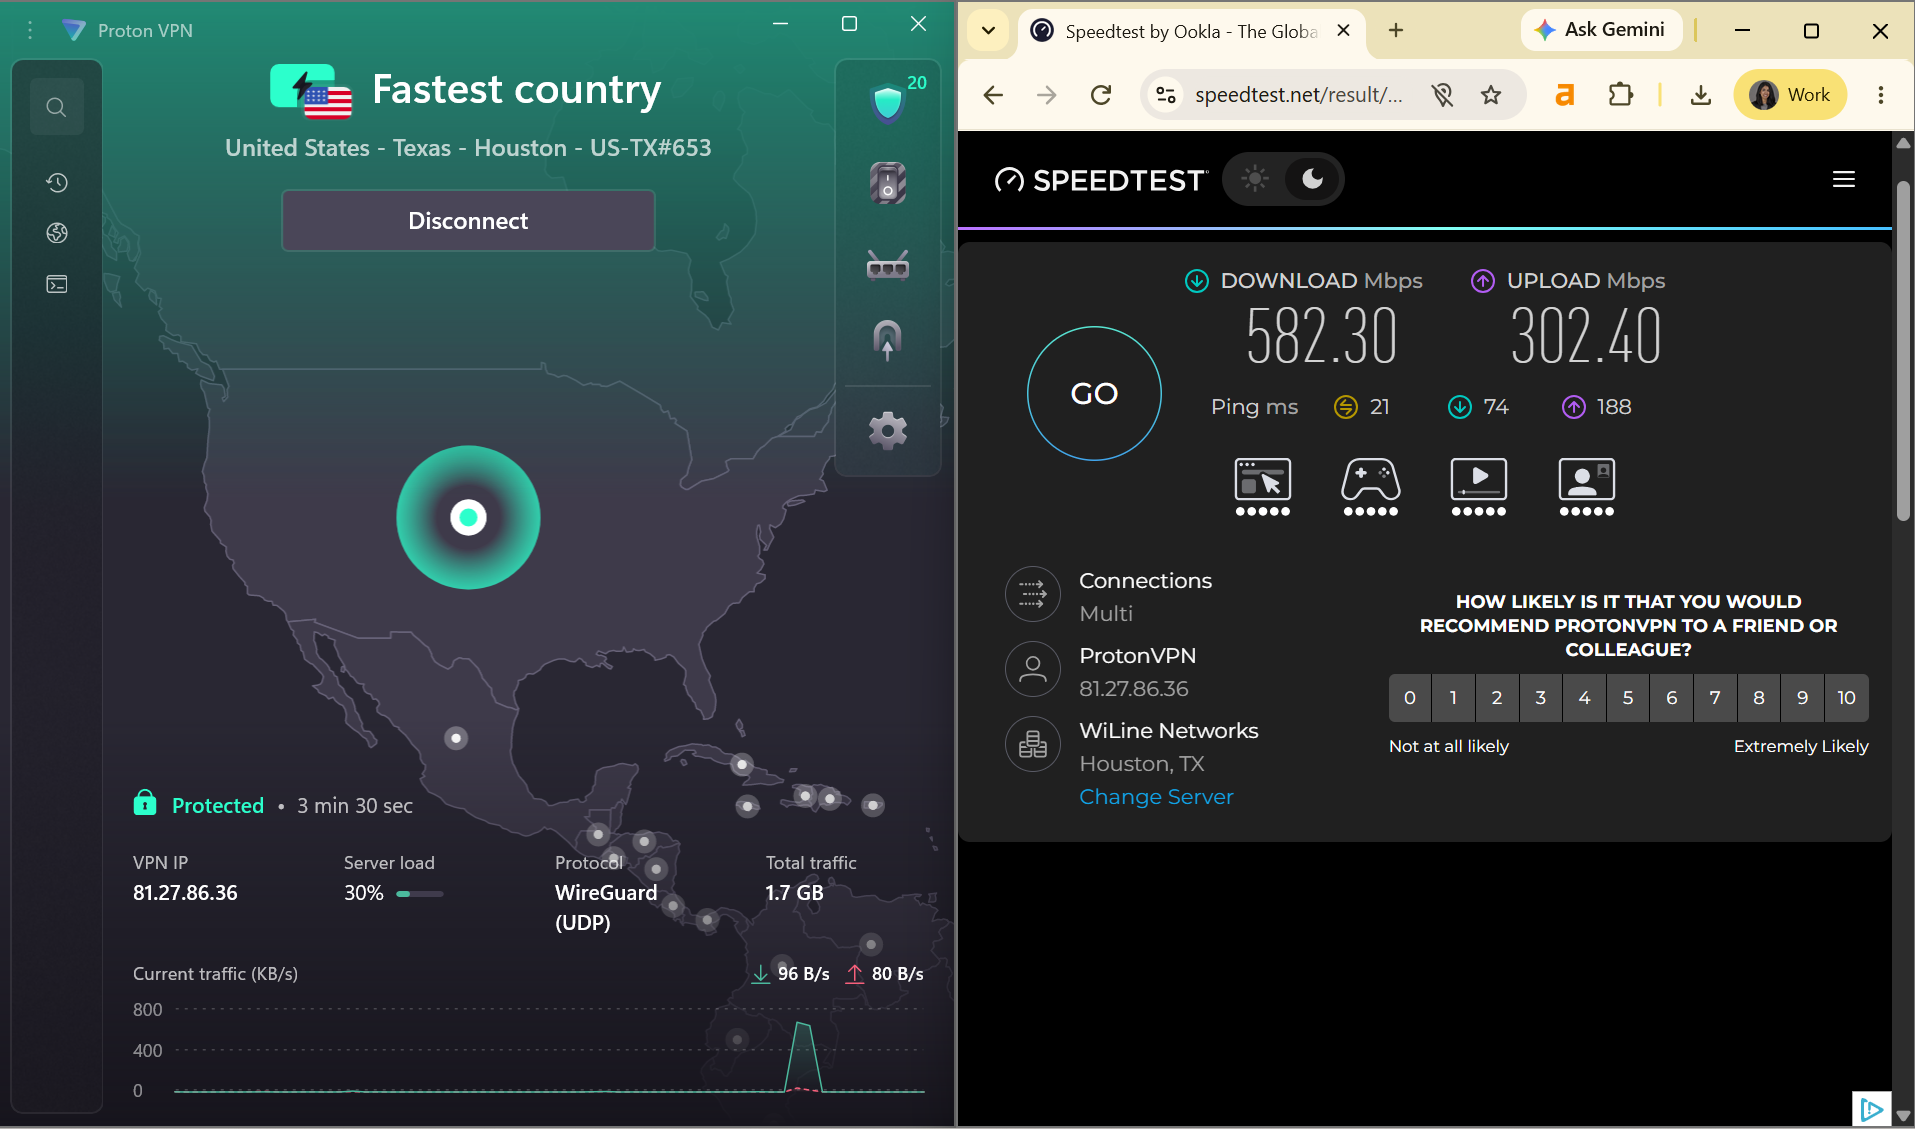Click the idle ping 21 value
Image resolution: width=1915 pixels, height=1129 pixels.
[1379, 407]
